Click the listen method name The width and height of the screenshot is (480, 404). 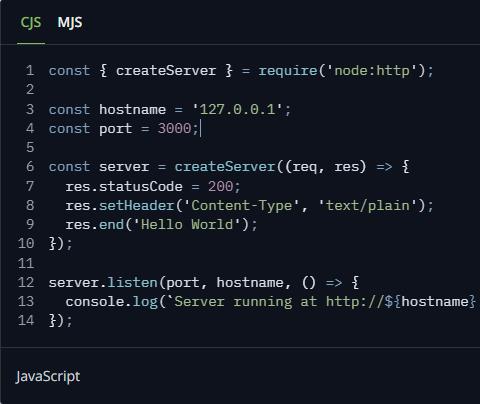pos(132,282)
